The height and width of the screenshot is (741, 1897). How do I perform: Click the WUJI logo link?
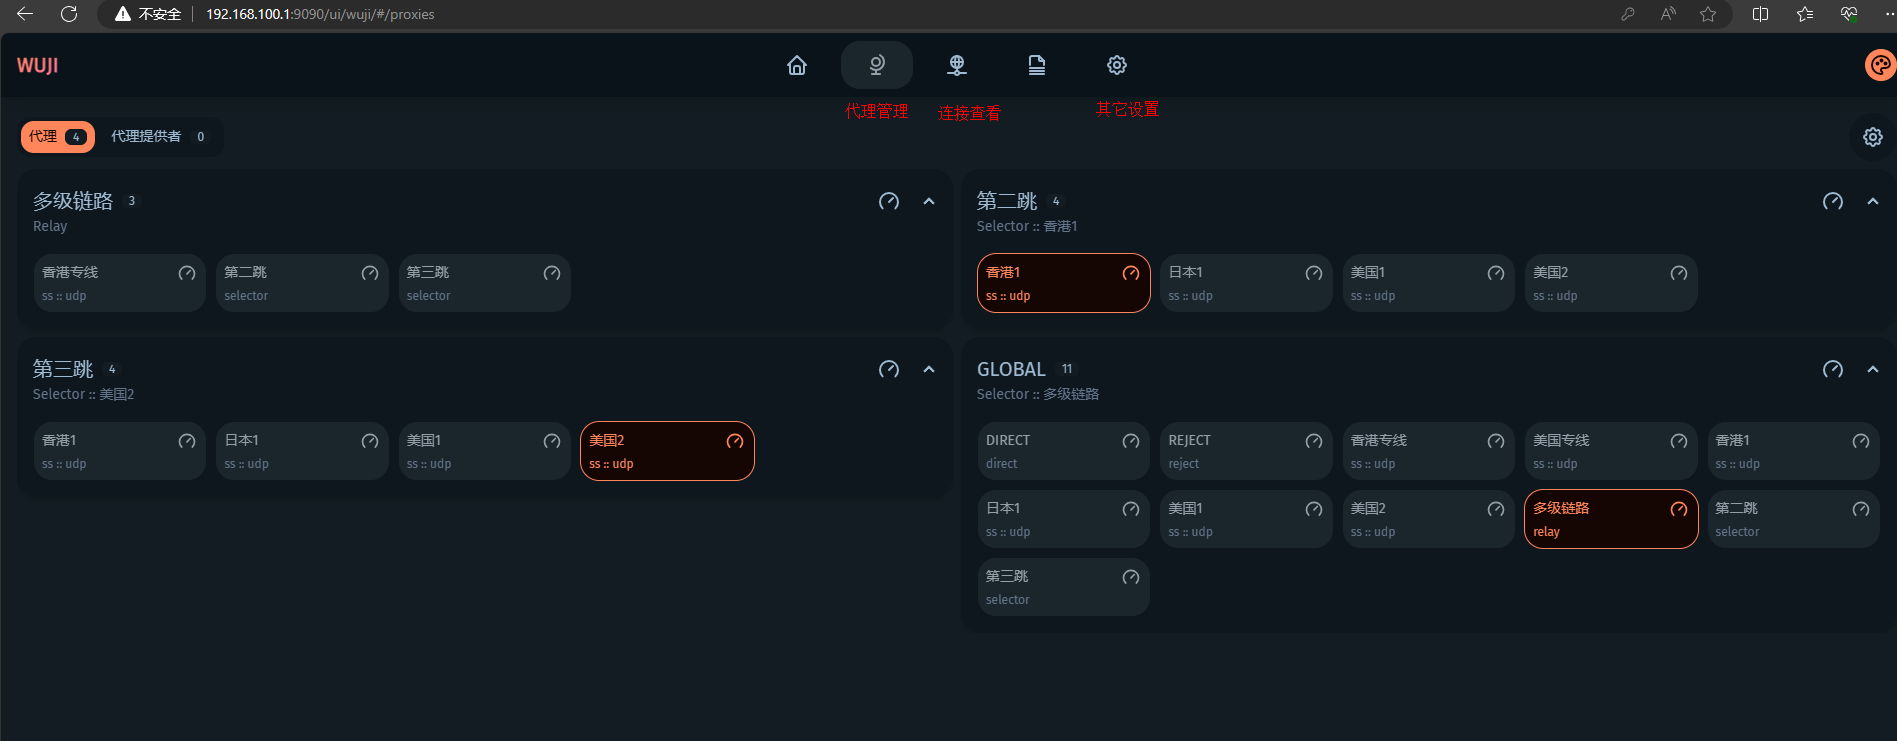tap(38, 65)
